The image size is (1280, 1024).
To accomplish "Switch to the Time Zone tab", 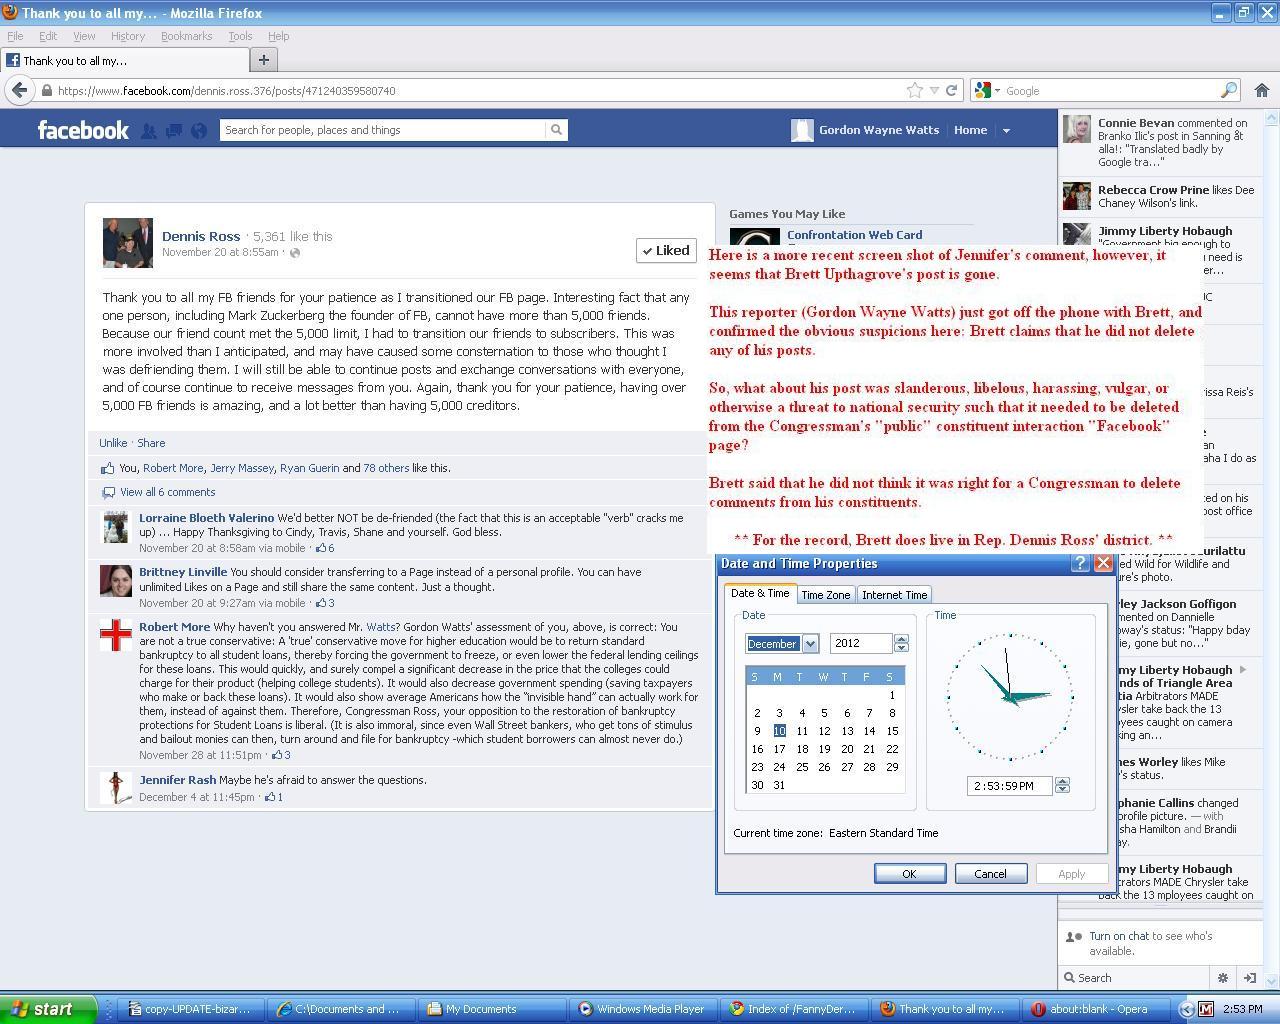I will pos(826,595).
